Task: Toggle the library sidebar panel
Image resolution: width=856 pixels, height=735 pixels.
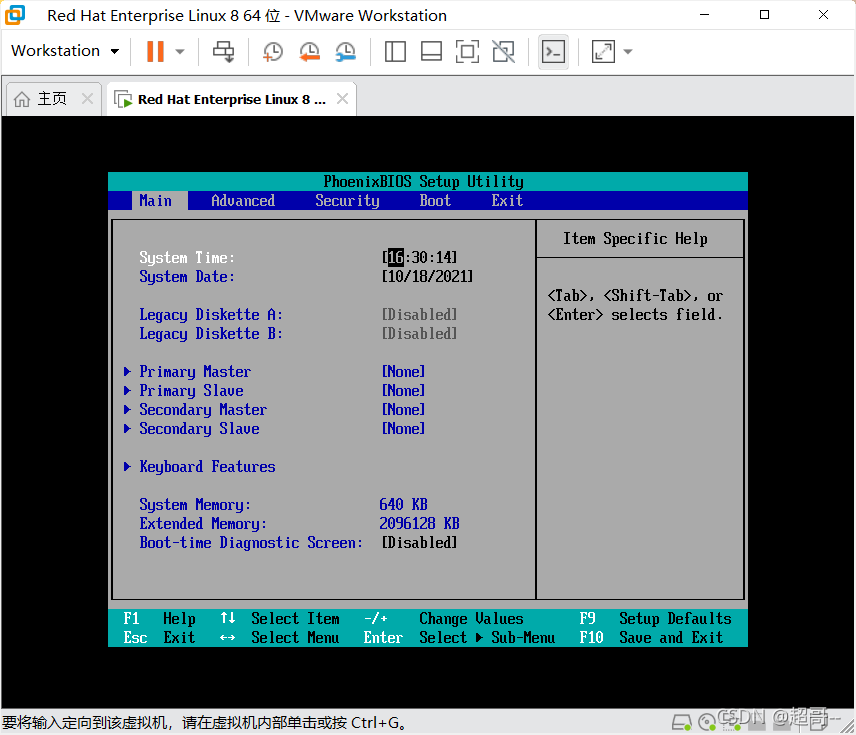Action: coord(395,52)
